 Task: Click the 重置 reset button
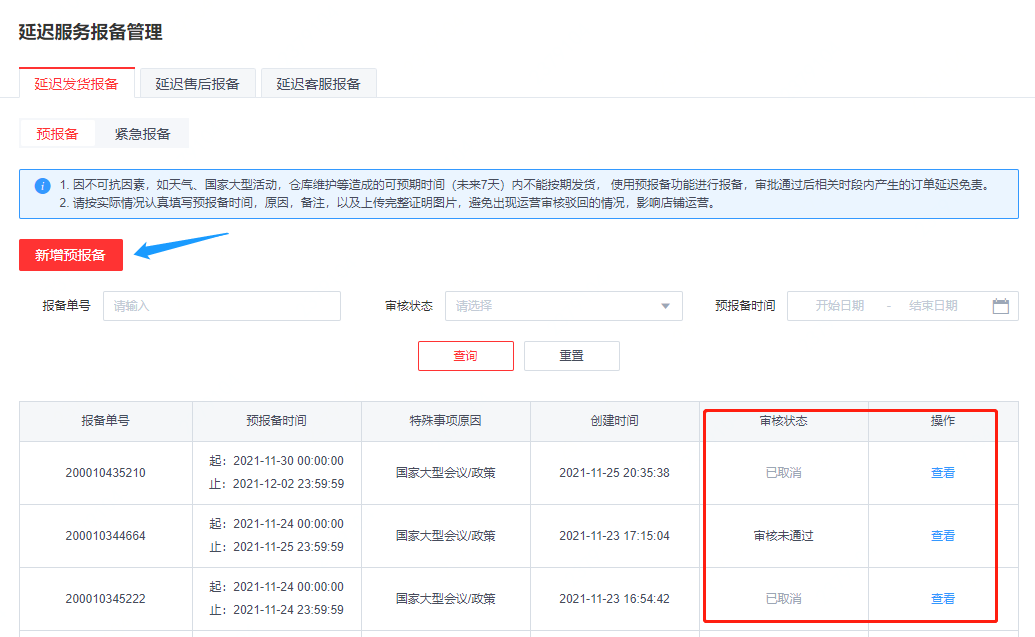pyautogui.click(x=571, y=356)
